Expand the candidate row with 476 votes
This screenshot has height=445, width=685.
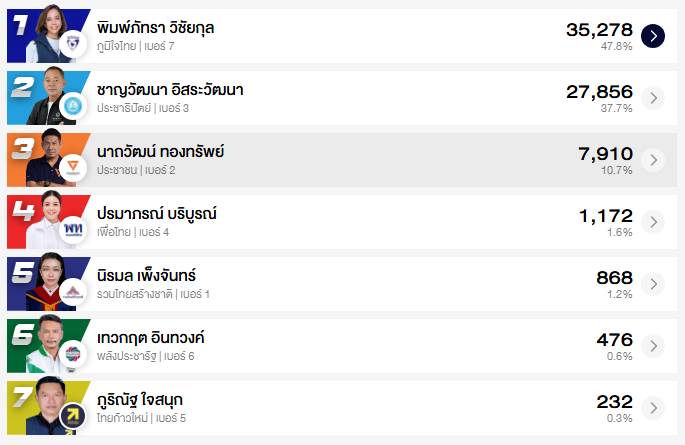pos(652,346)
